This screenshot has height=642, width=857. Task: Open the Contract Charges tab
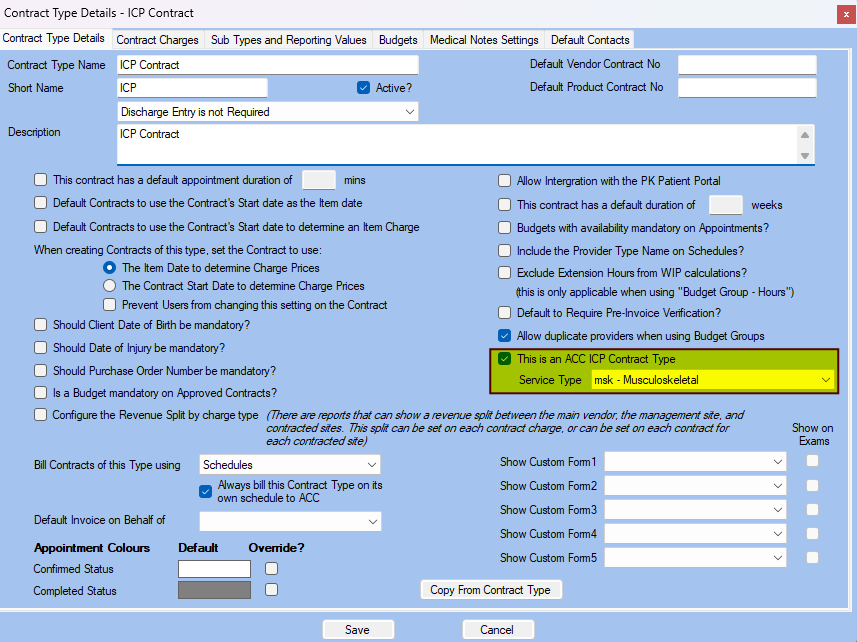coord(157,40)
